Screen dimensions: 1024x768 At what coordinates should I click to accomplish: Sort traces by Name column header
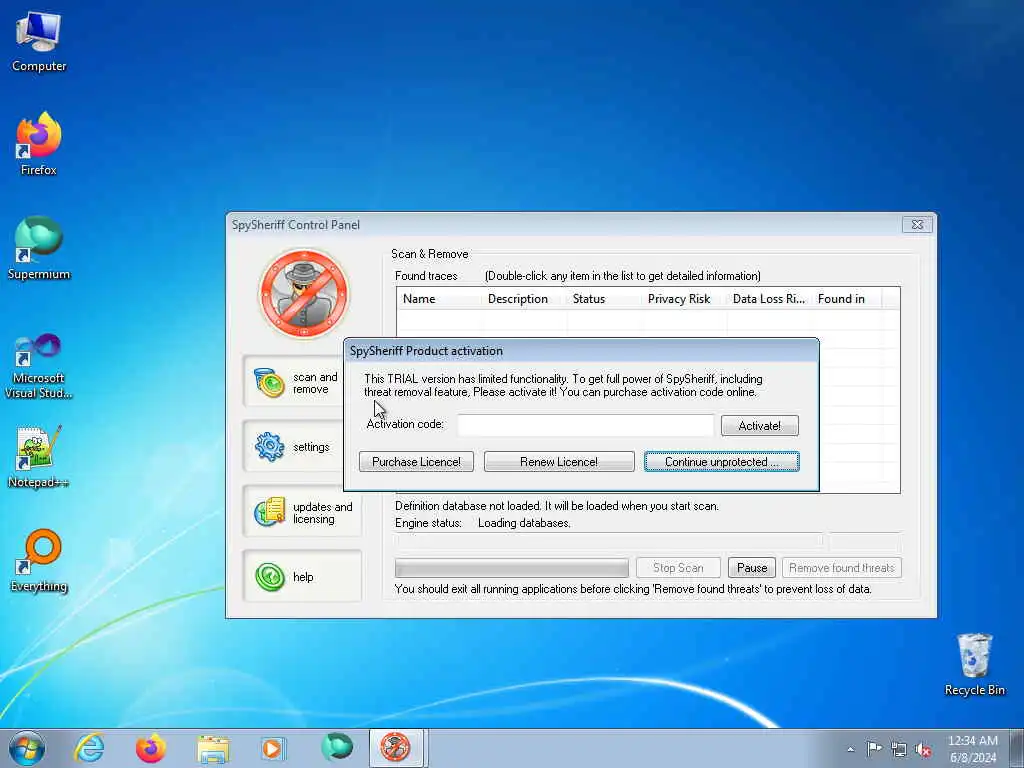pyautogui.click(x=439, y=298)
